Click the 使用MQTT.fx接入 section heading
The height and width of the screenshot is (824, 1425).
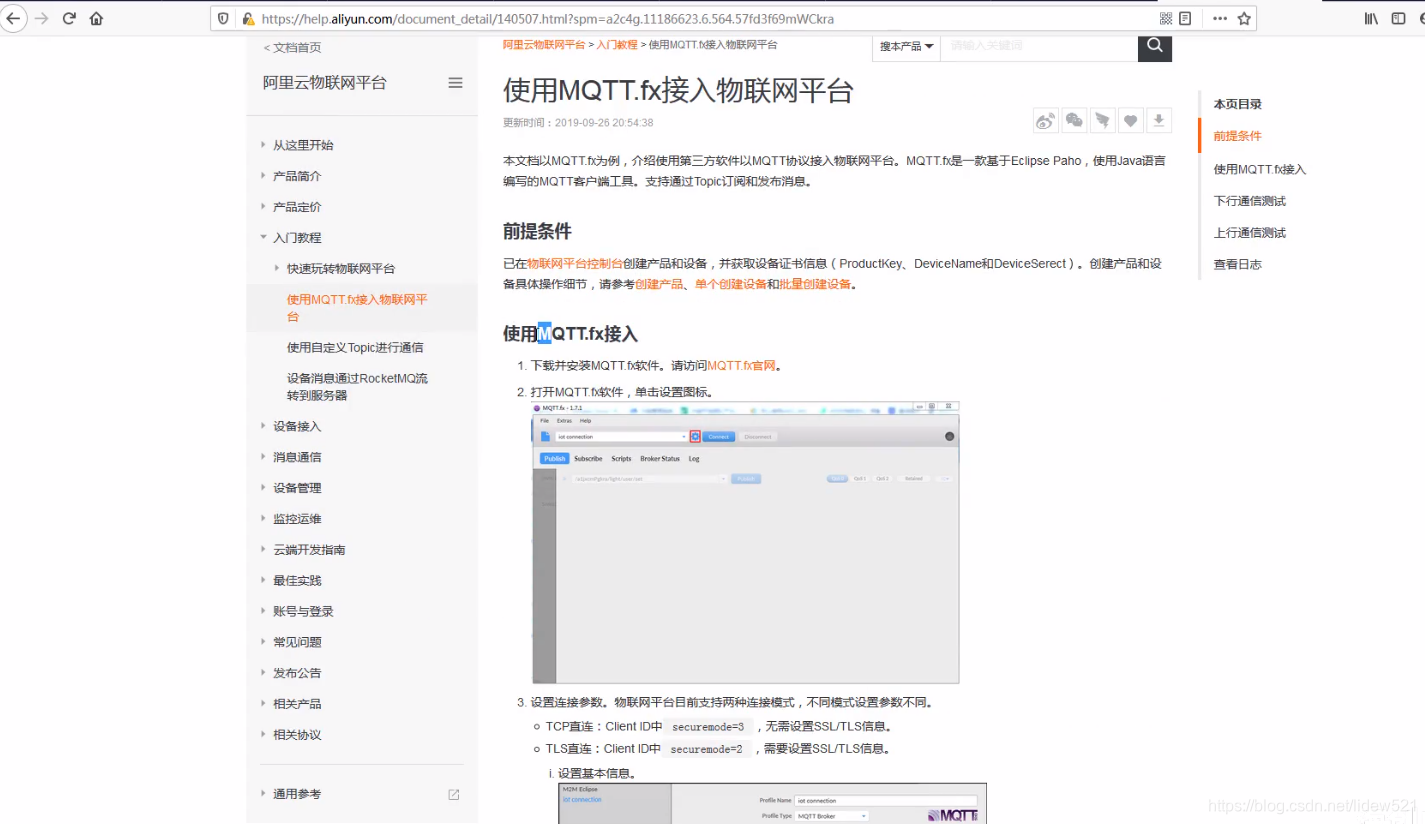pos(570,334)
